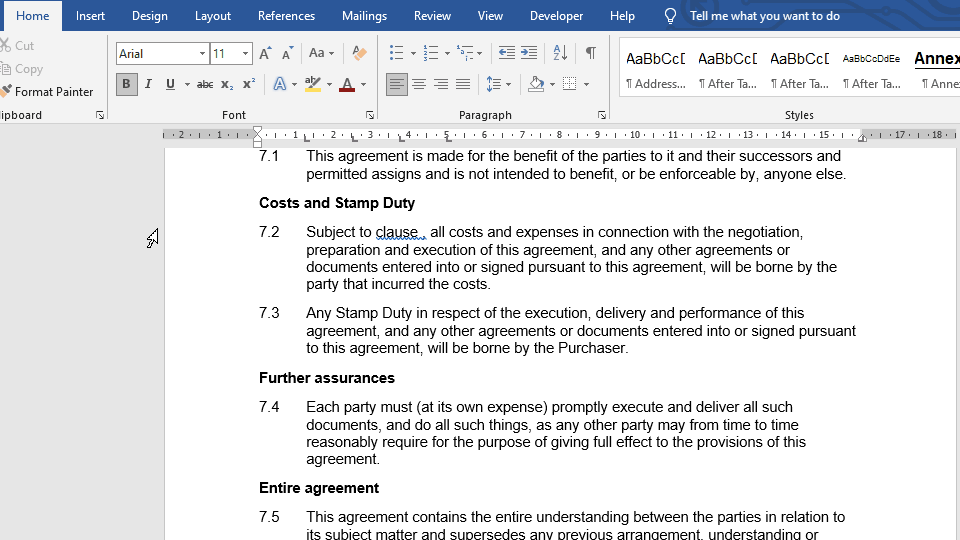Open the Mailings tab
The width and height of the screenshot is (960, 540).
coord(364,16)
